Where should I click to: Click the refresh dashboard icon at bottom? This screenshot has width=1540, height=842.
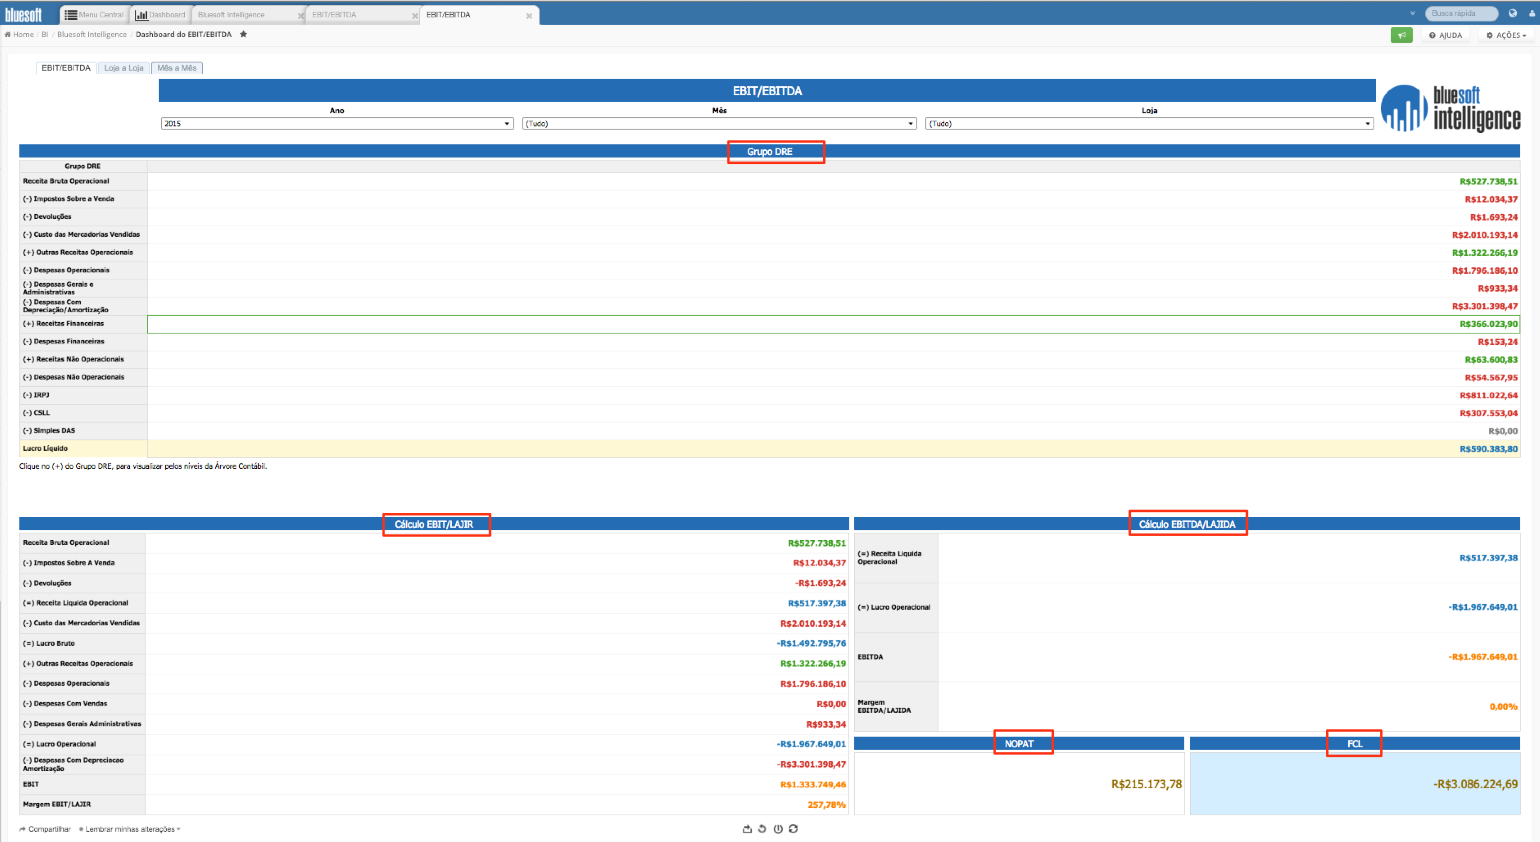(x=793, y=831)
